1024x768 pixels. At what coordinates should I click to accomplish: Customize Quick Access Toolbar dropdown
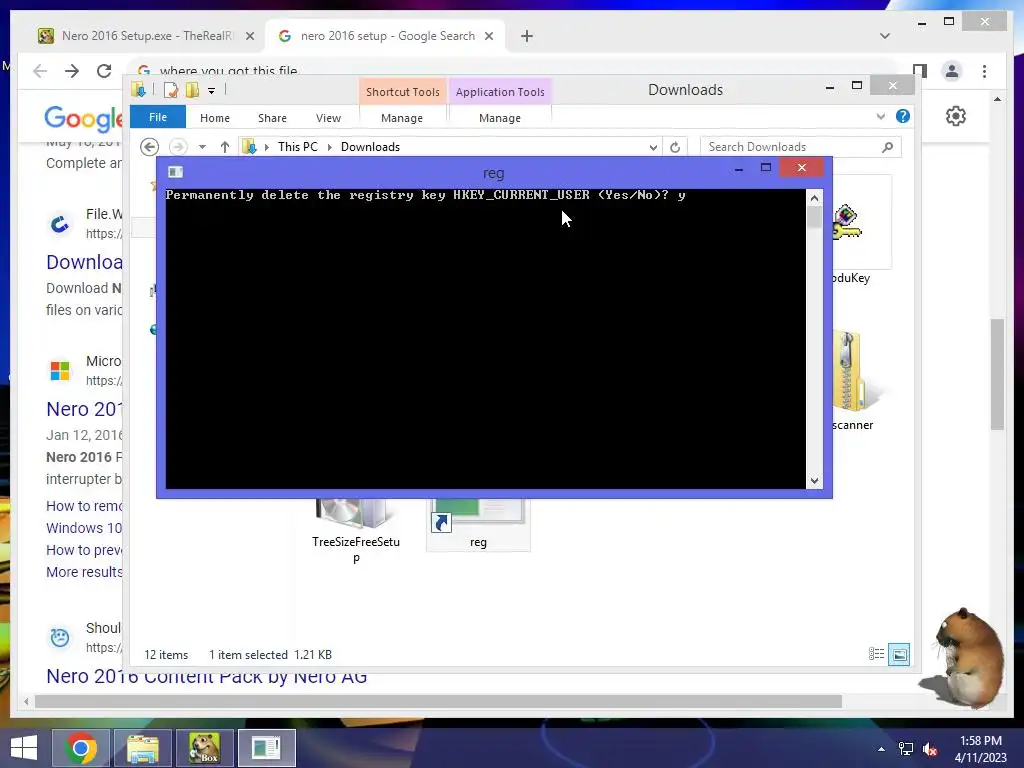click(x=212, y=91)
